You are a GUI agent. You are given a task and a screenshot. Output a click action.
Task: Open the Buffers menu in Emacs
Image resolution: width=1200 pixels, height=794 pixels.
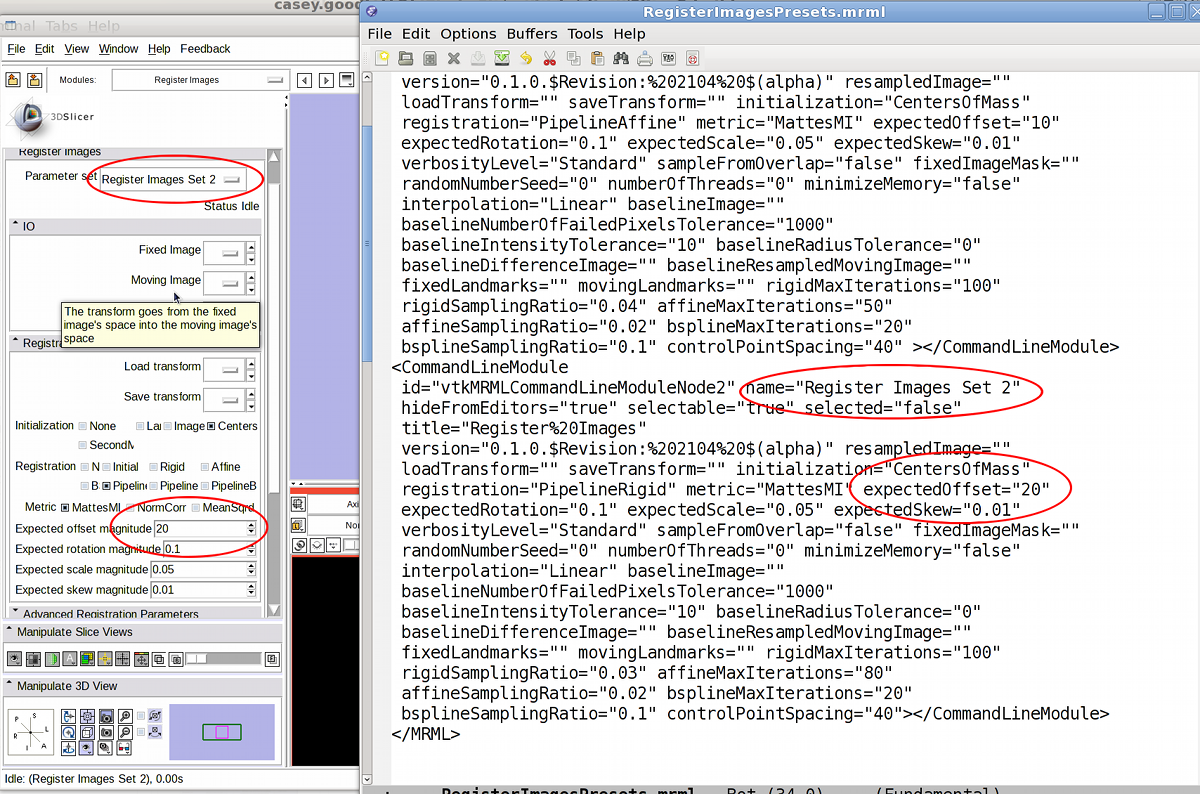532,33
